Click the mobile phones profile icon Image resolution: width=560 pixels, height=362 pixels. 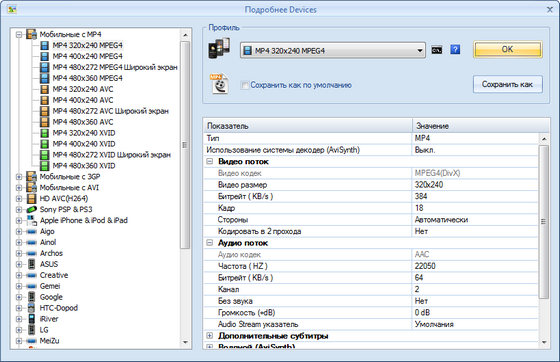point(219,49)
